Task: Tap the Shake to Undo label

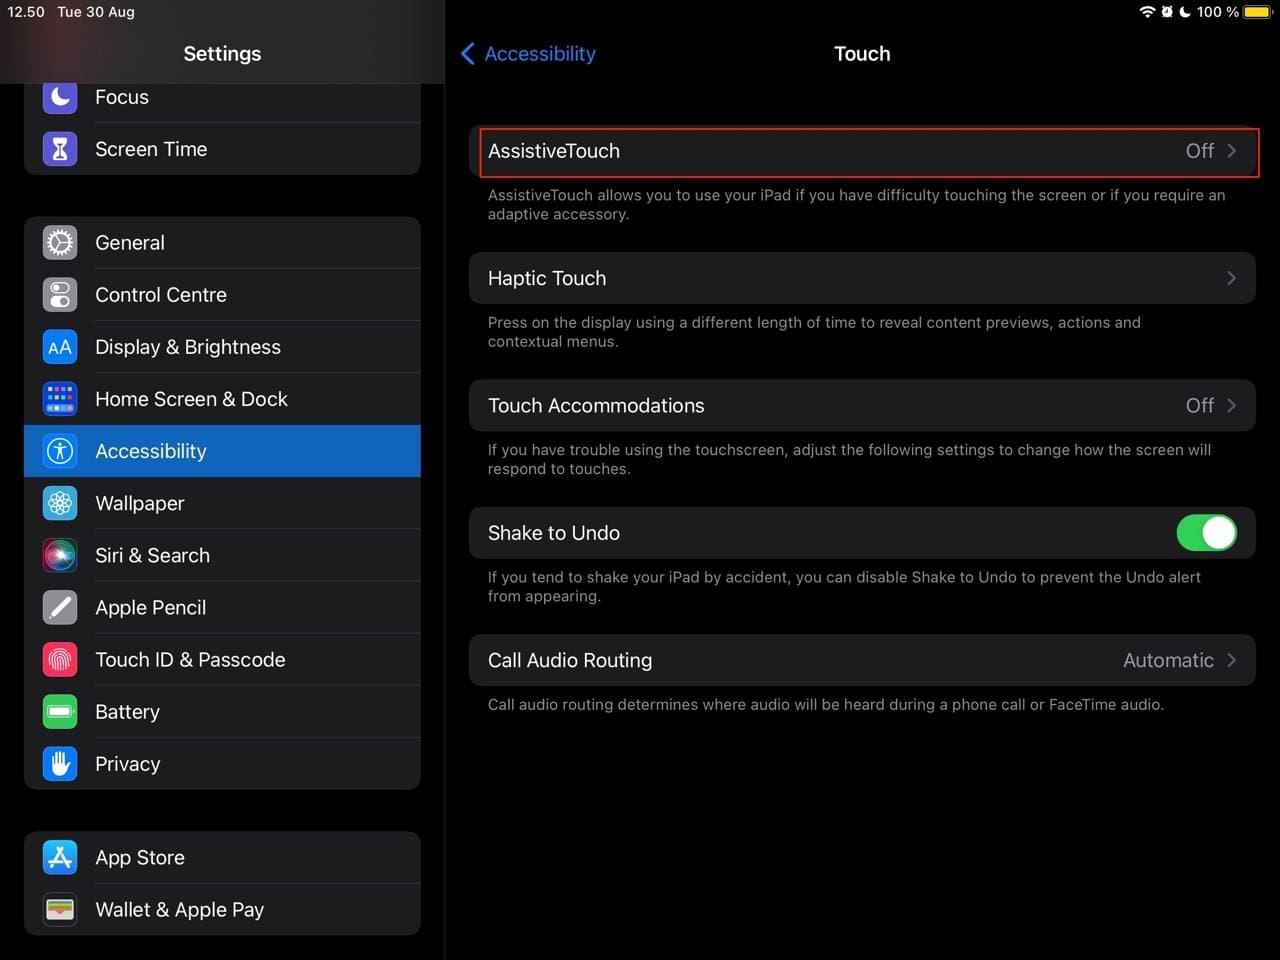Action: [554, 533]
